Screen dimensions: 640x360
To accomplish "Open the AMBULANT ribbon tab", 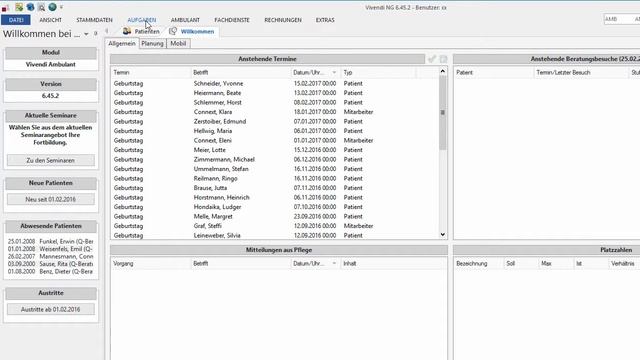I will tap(185, 20).
